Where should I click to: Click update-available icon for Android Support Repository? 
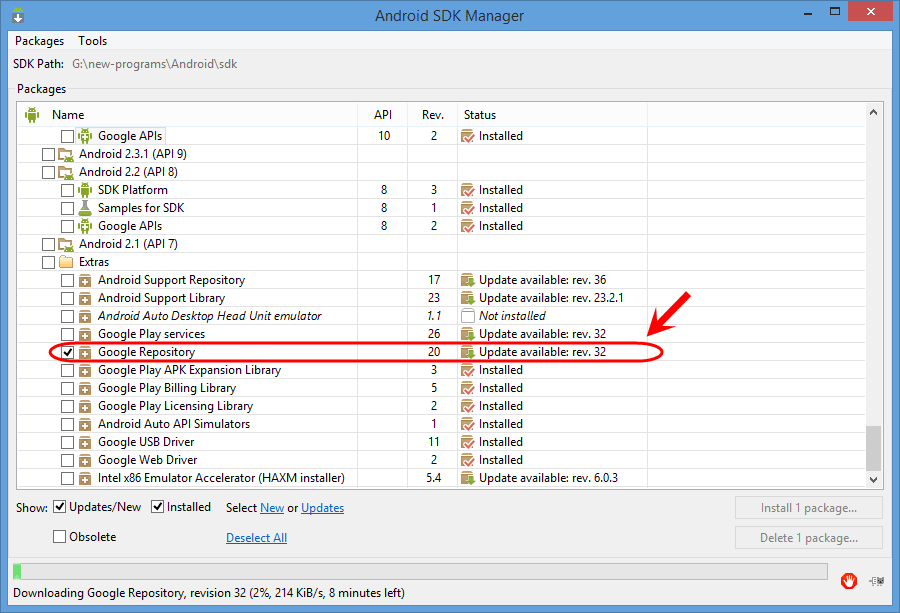(468, 280)
